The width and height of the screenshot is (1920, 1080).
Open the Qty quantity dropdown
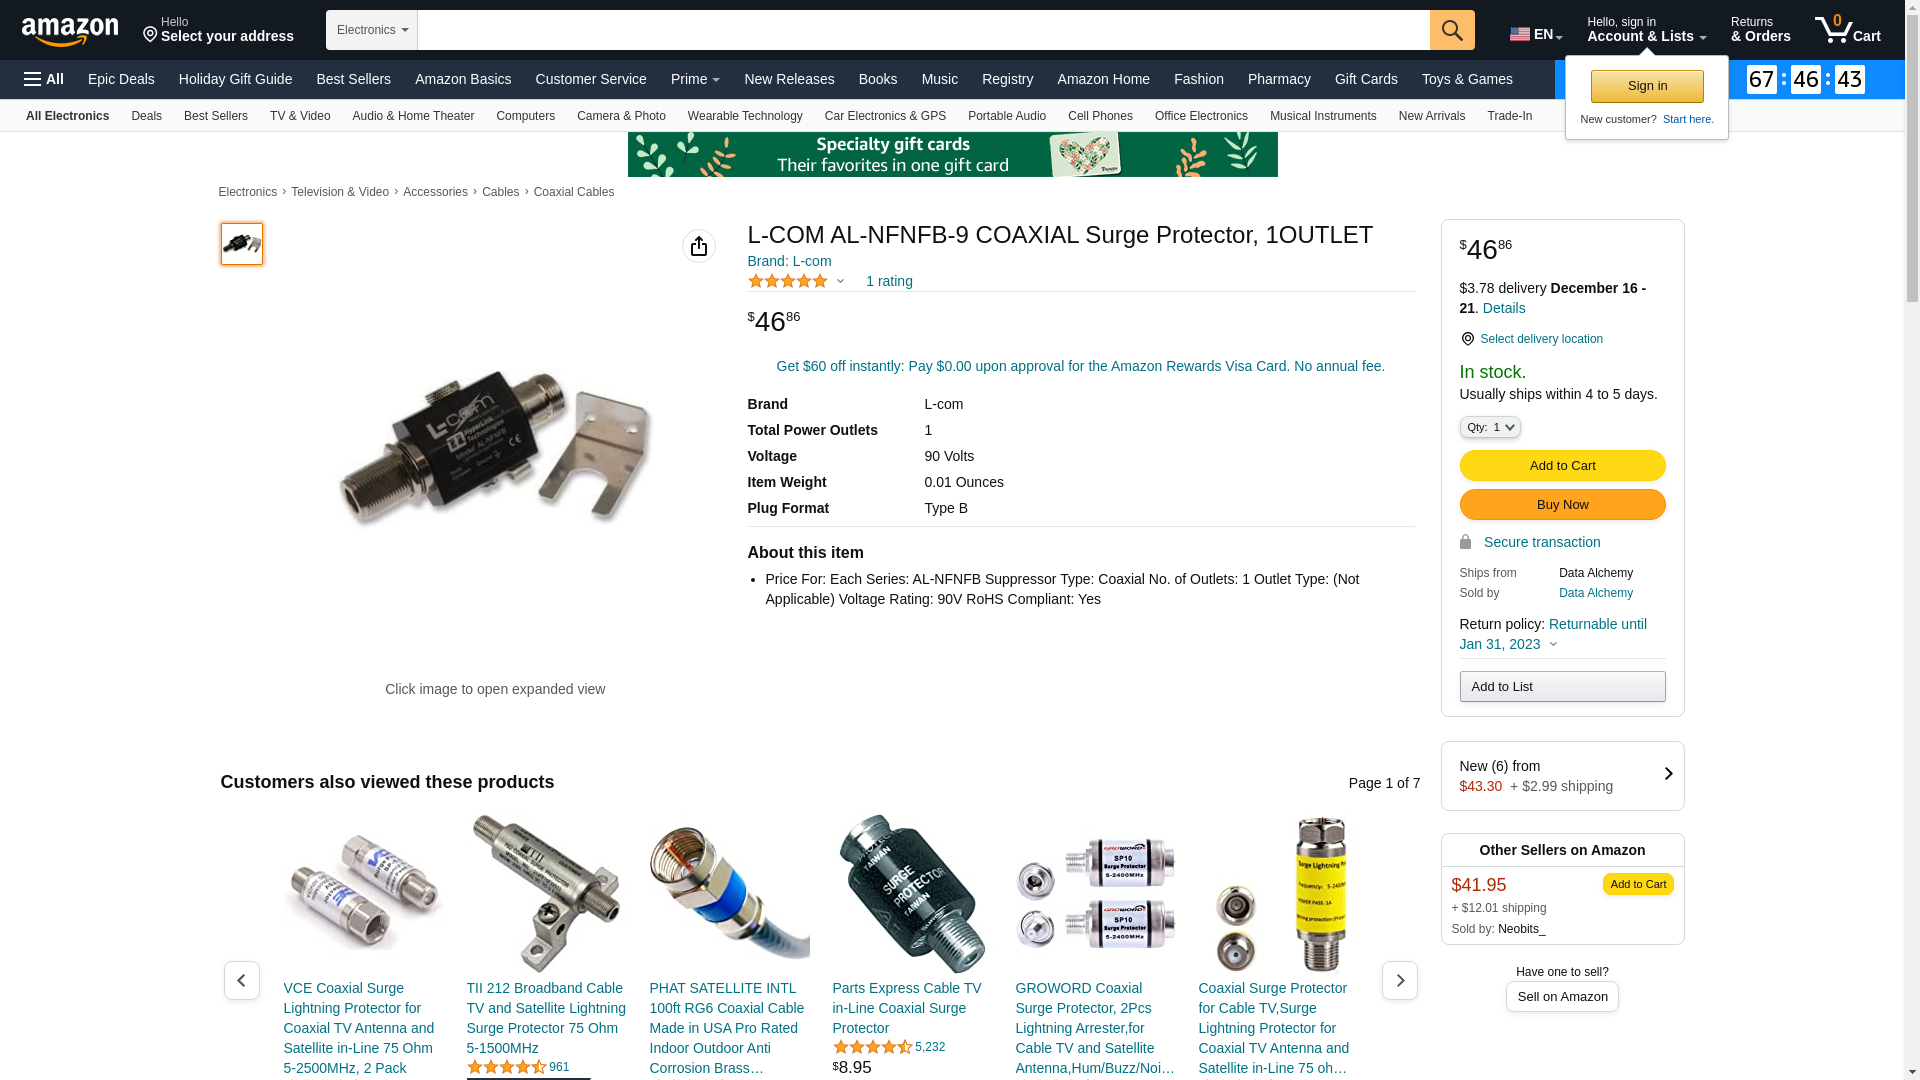1490,427
